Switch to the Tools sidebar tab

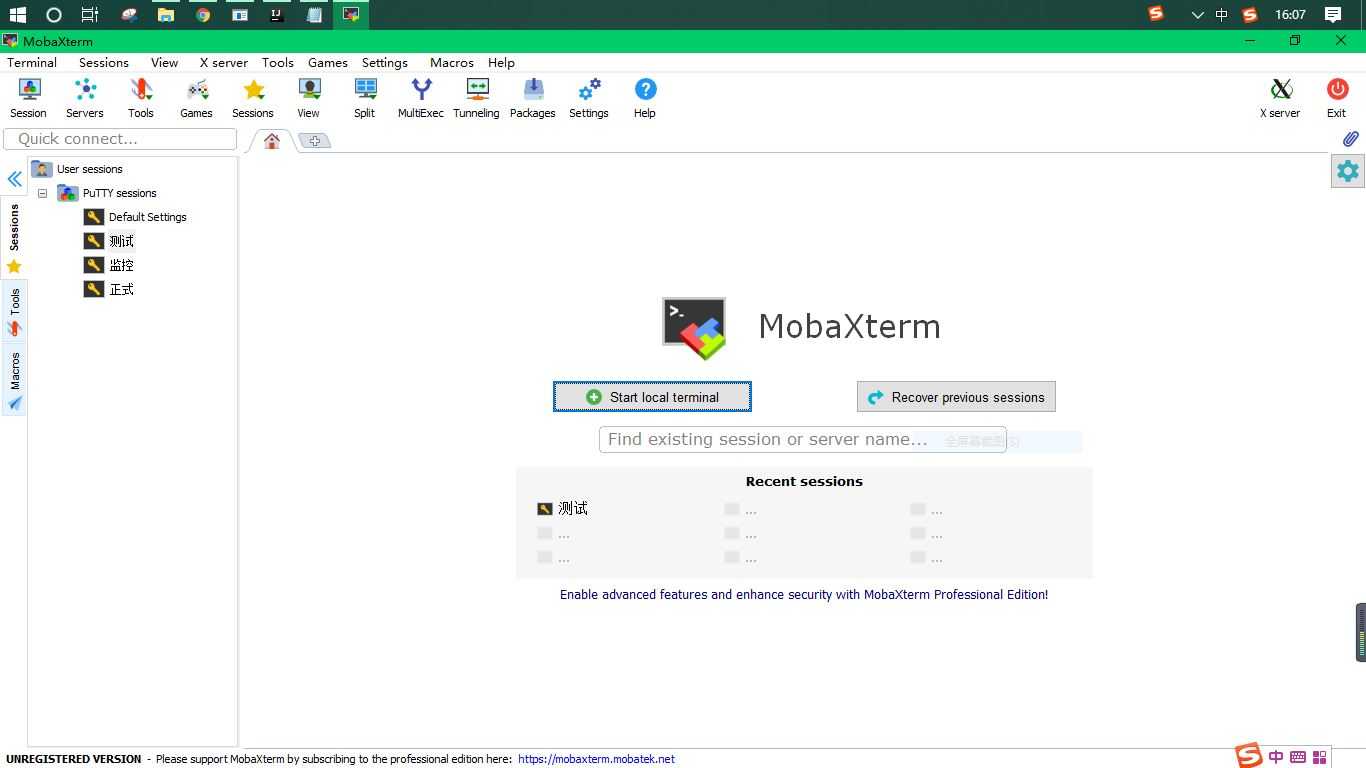14,312
